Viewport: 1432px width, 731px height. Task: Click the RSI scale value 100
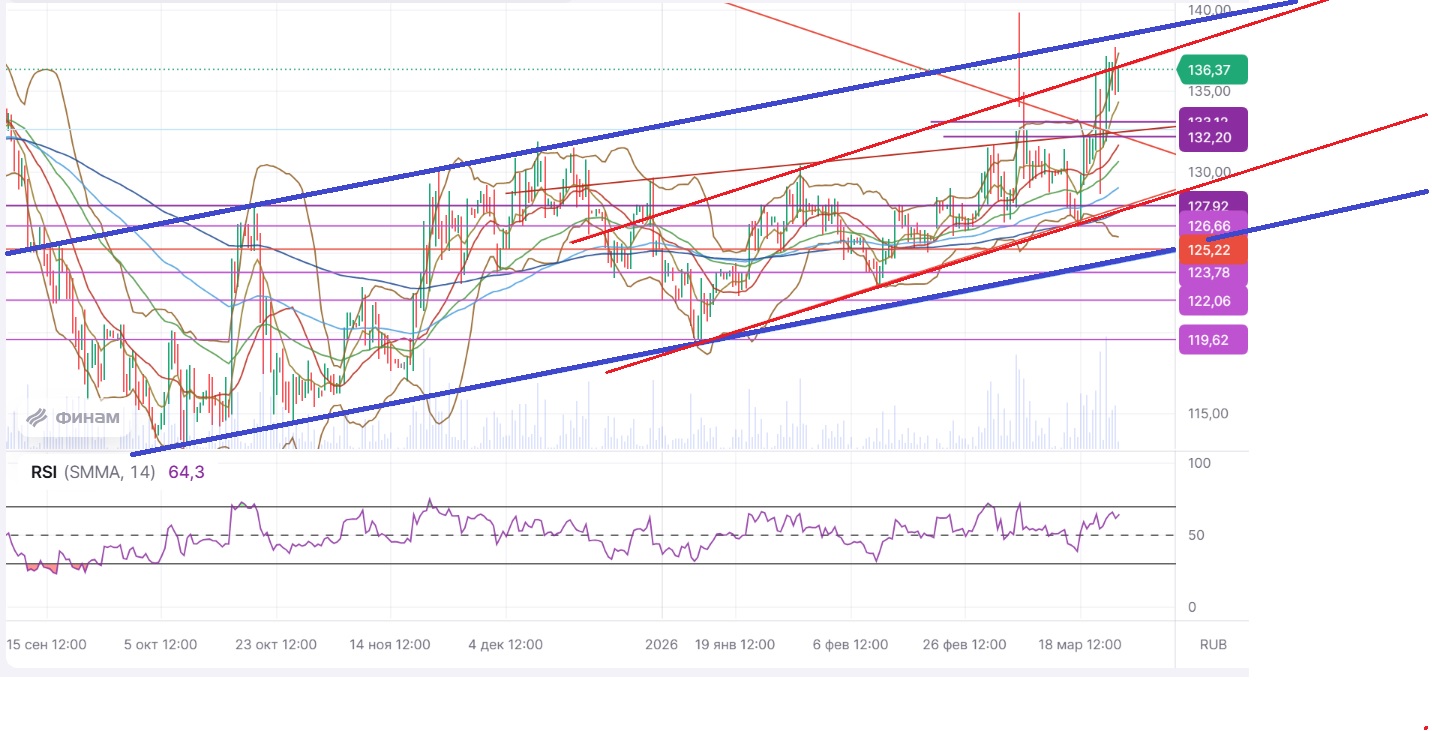click(1198, 464)
